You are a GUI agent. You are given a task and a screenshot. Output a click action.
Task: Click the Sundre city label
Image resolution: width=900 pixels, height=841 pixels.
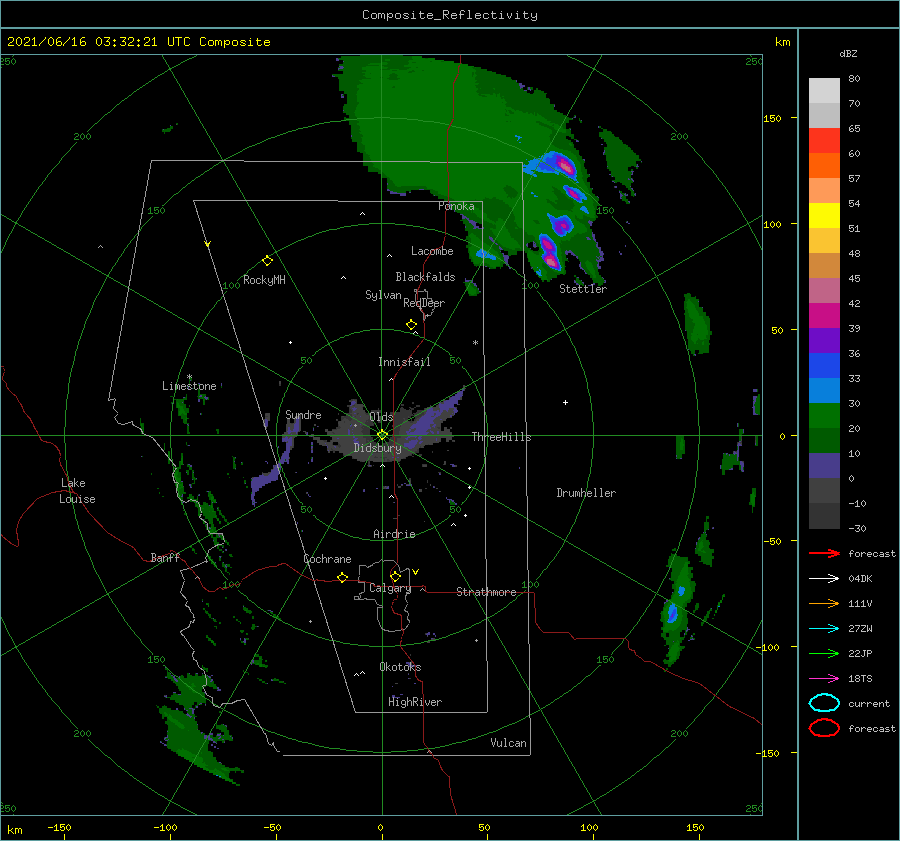pos(303,414)
